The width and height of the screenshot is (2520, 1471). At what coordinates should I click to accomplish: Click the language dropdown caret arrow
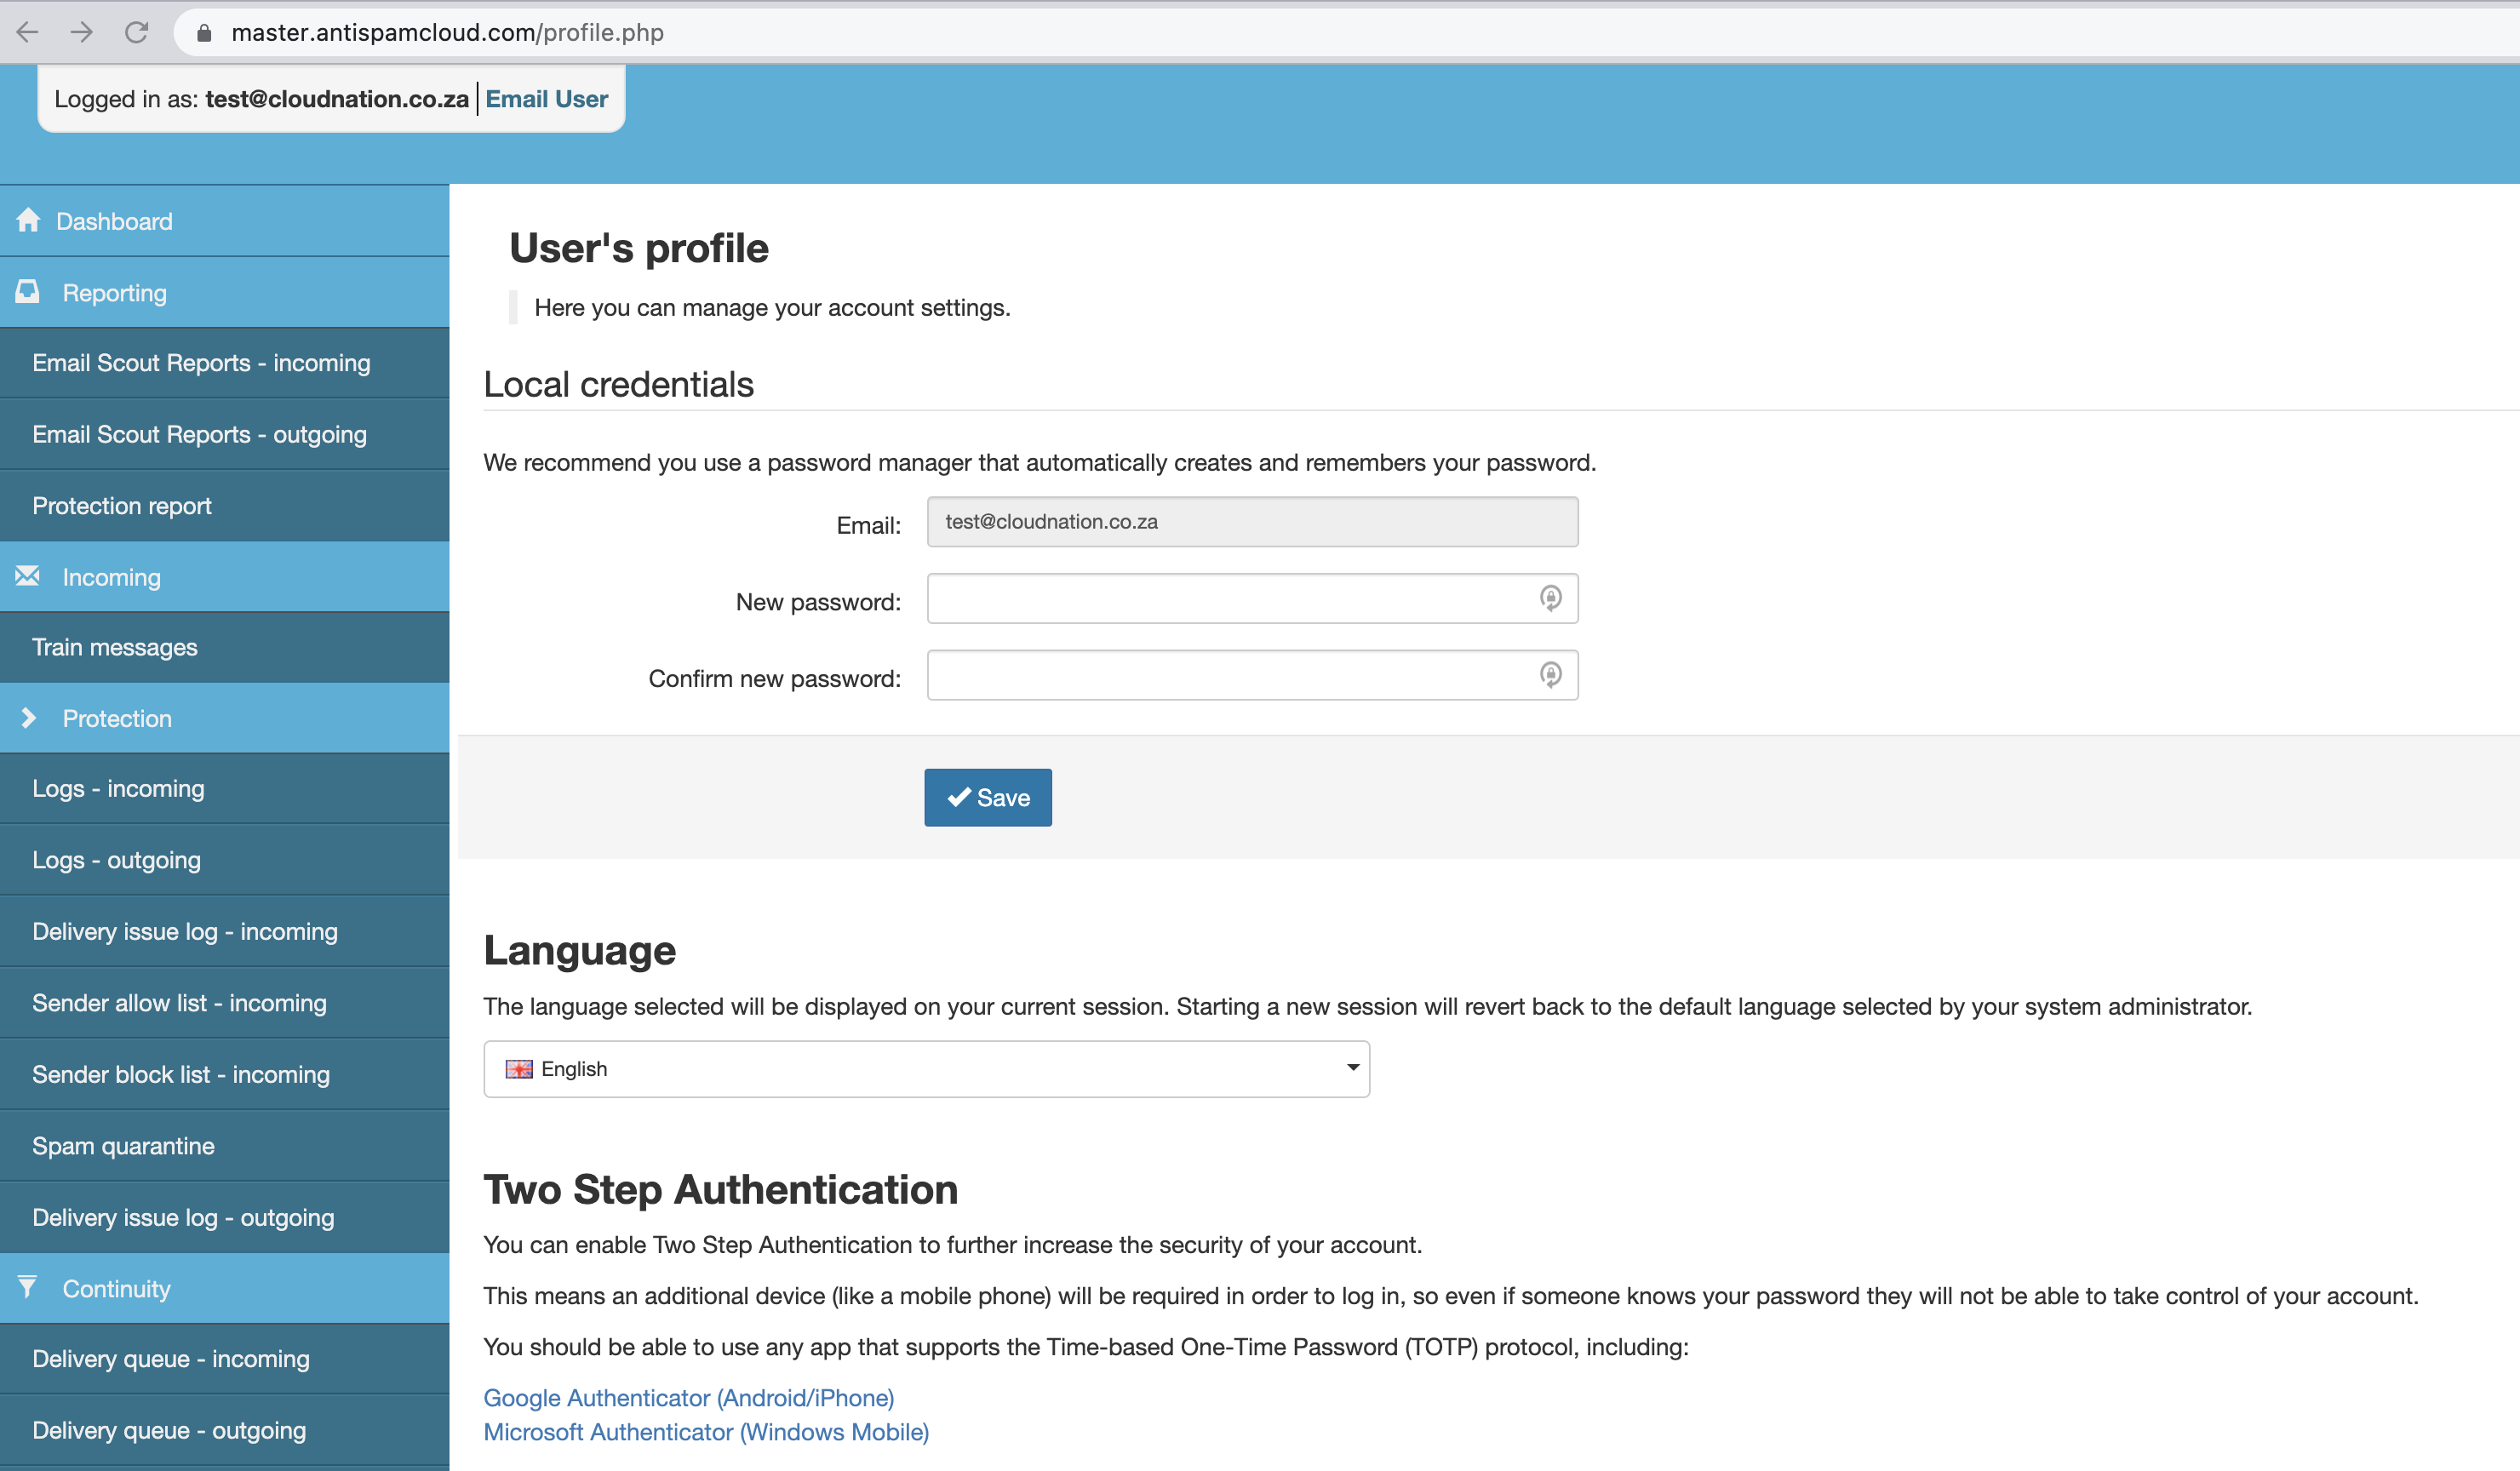1352,1068
